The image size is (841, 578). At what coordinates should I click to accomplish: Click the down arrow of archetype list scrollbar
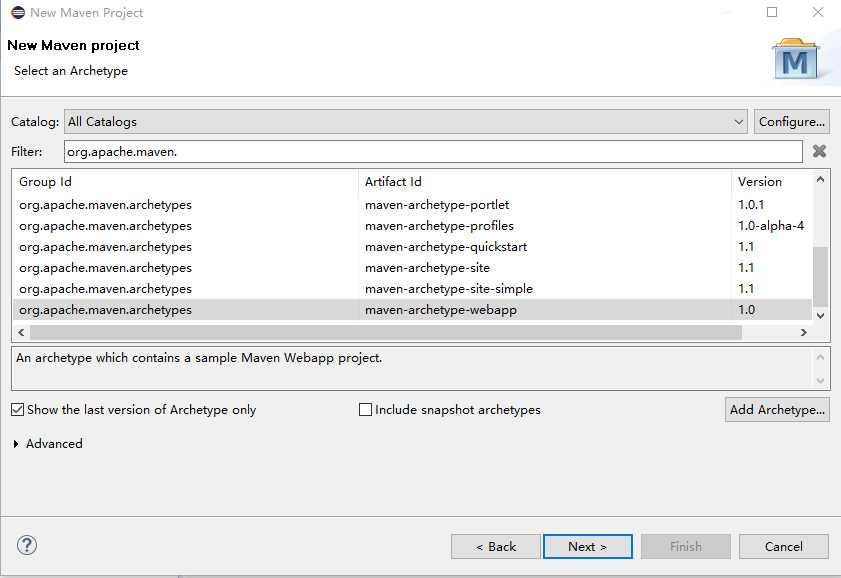(x=820, y=316)
